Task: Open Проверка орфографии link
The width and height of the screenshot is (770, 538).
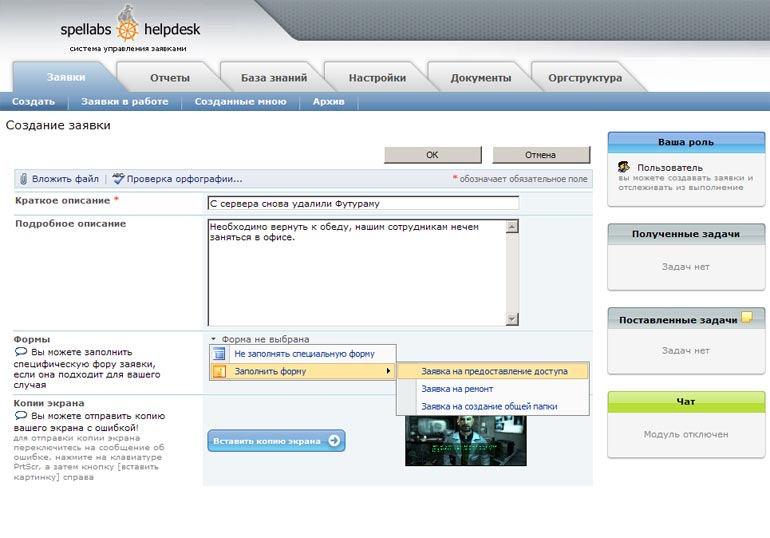Action: [184, 179]
